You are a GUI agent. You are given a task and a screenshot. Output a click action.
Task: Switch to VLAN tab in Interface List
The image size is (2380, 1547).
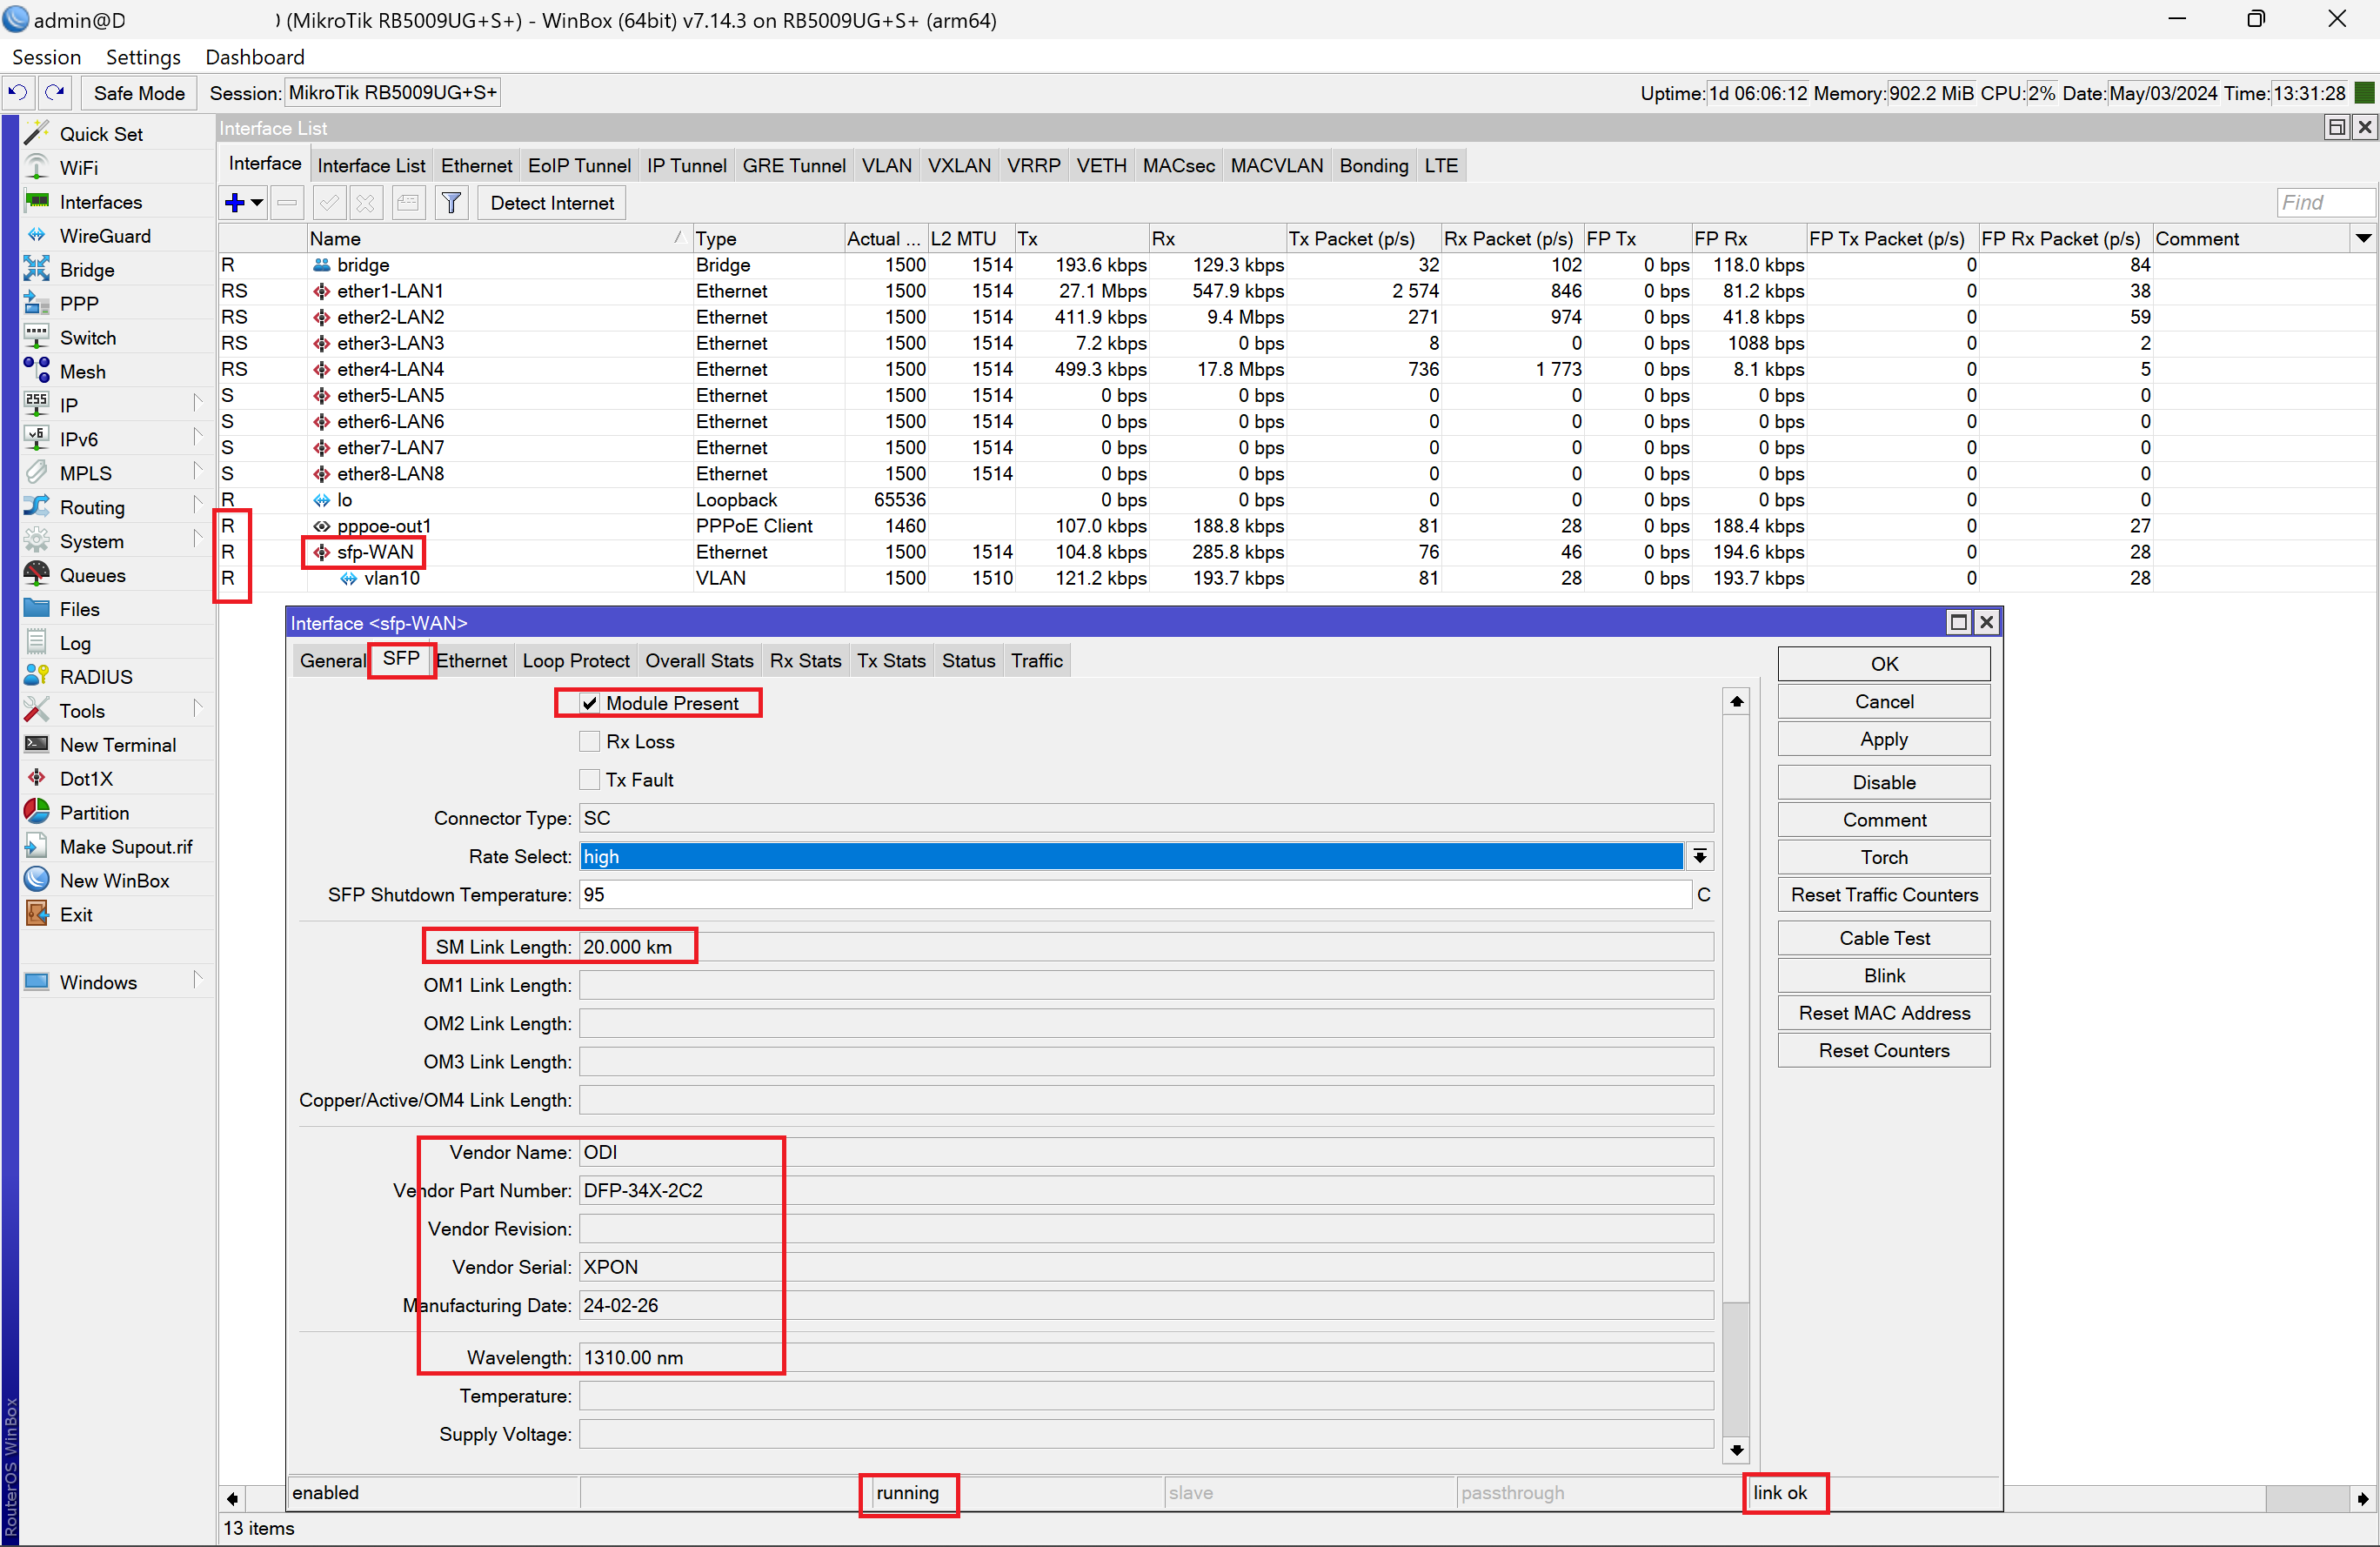(x=886, y=166)
